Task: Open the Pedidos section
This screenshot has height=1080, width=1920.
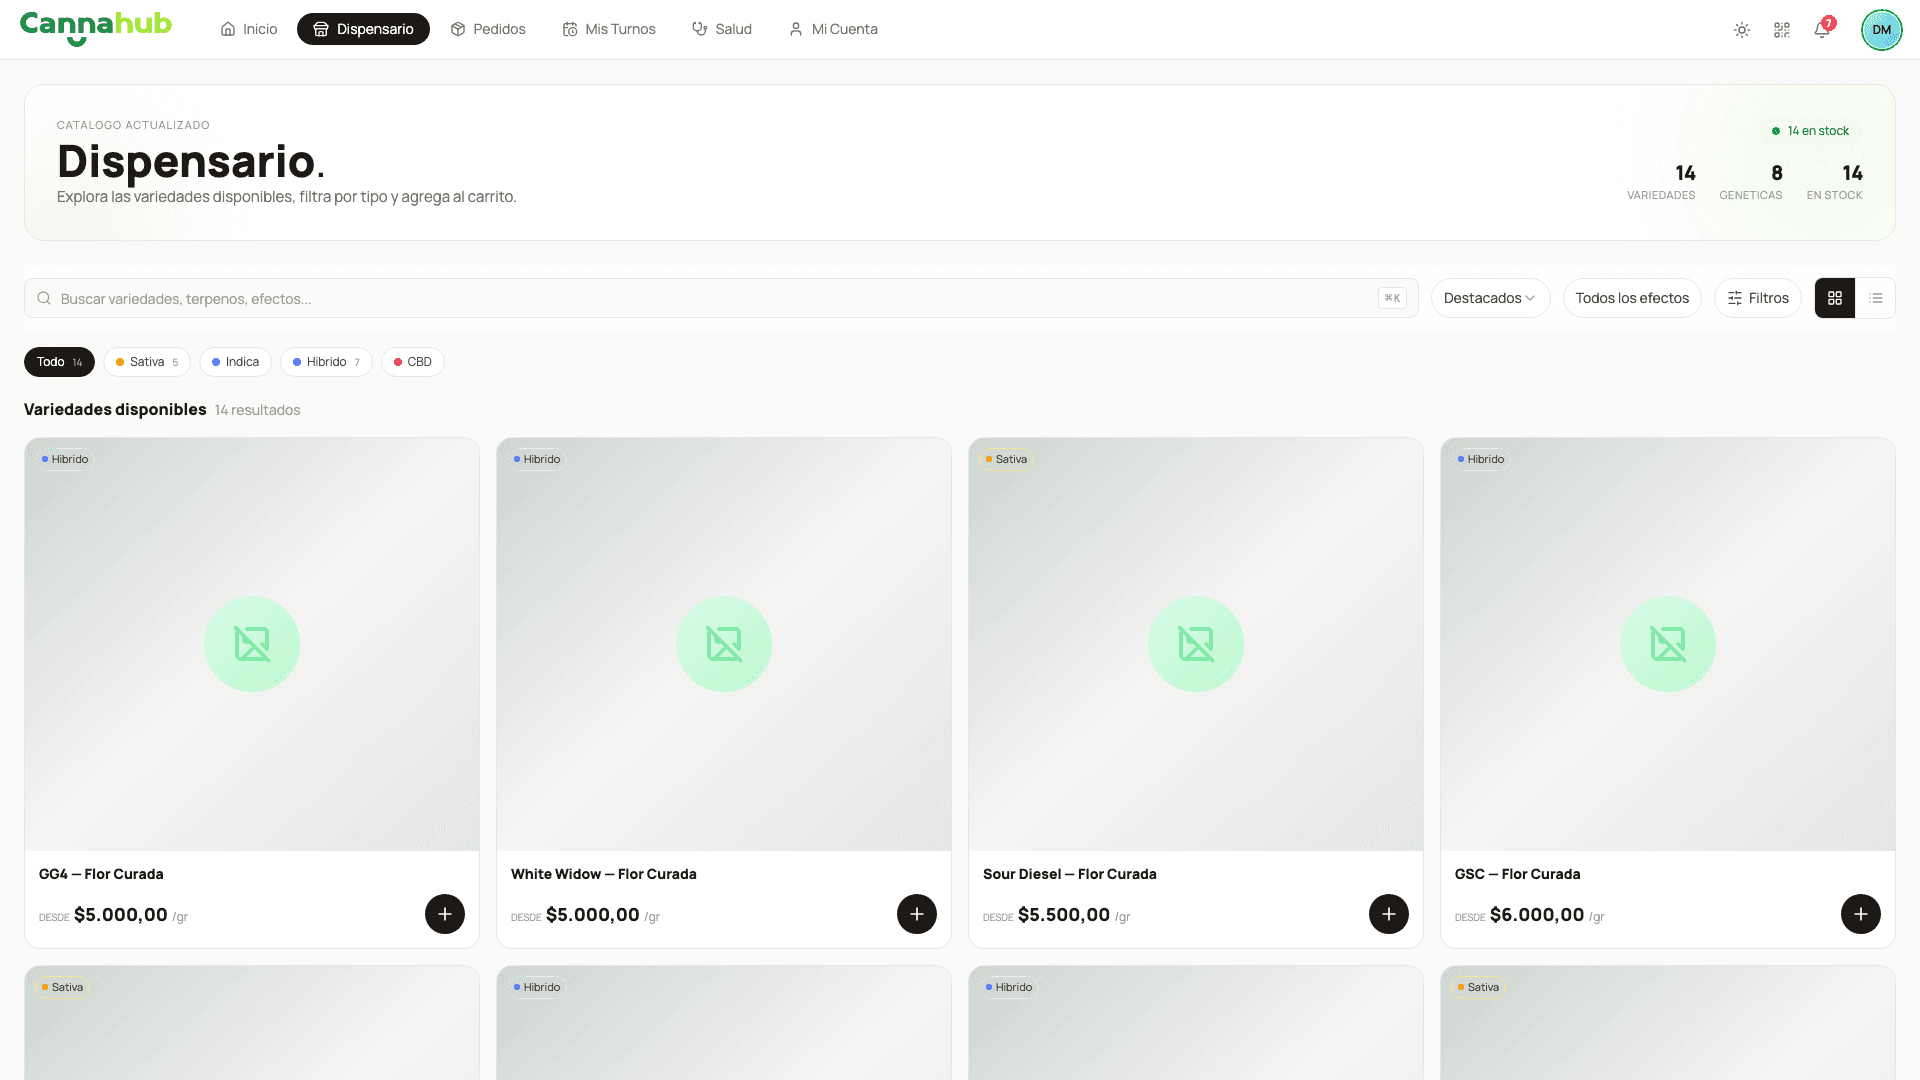Action: tap(488, 29)
